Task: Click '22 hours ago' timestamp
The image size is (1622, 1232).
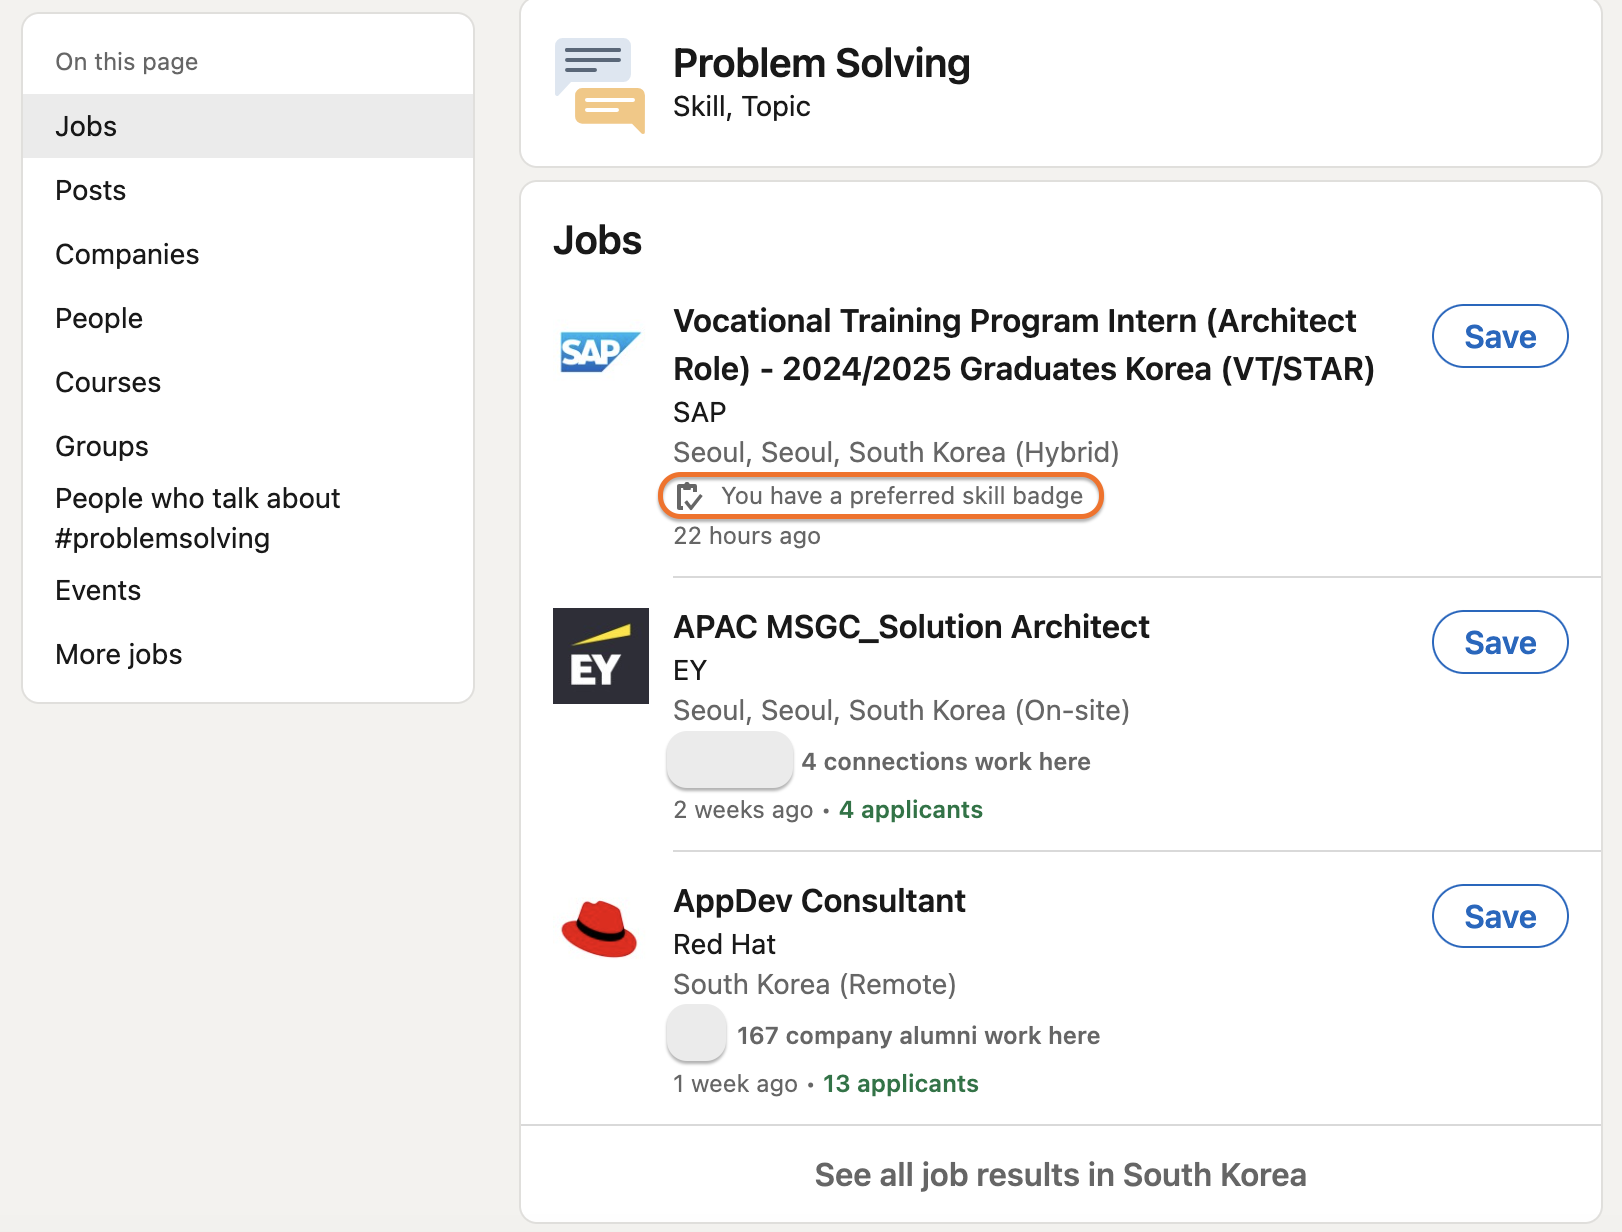Action: pyautogui.click(x=747, y=536)
